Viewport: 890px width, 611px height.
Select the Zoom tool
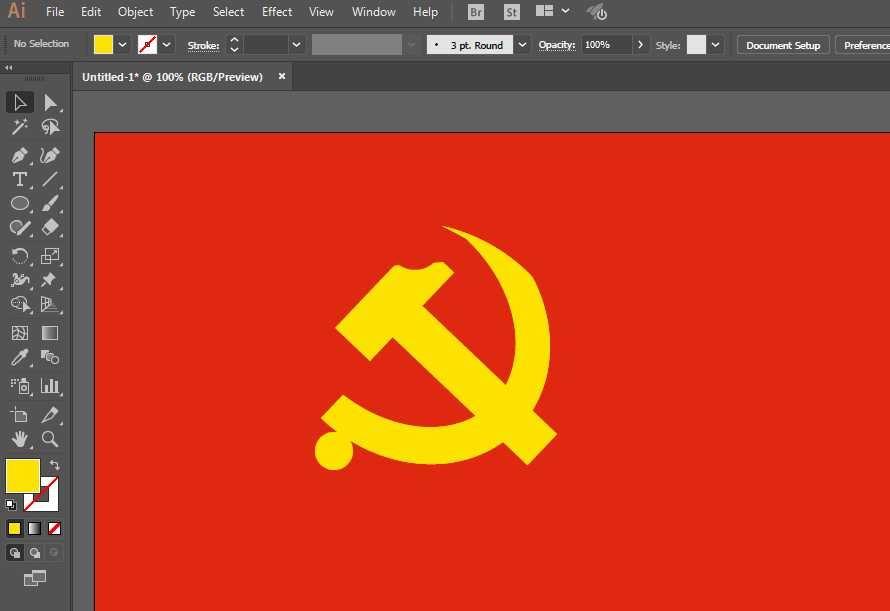pos(52,439)
